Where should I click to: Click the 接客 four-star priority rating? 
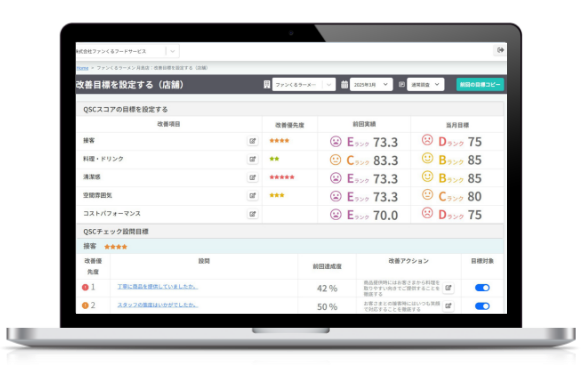(x=279, y=141)
